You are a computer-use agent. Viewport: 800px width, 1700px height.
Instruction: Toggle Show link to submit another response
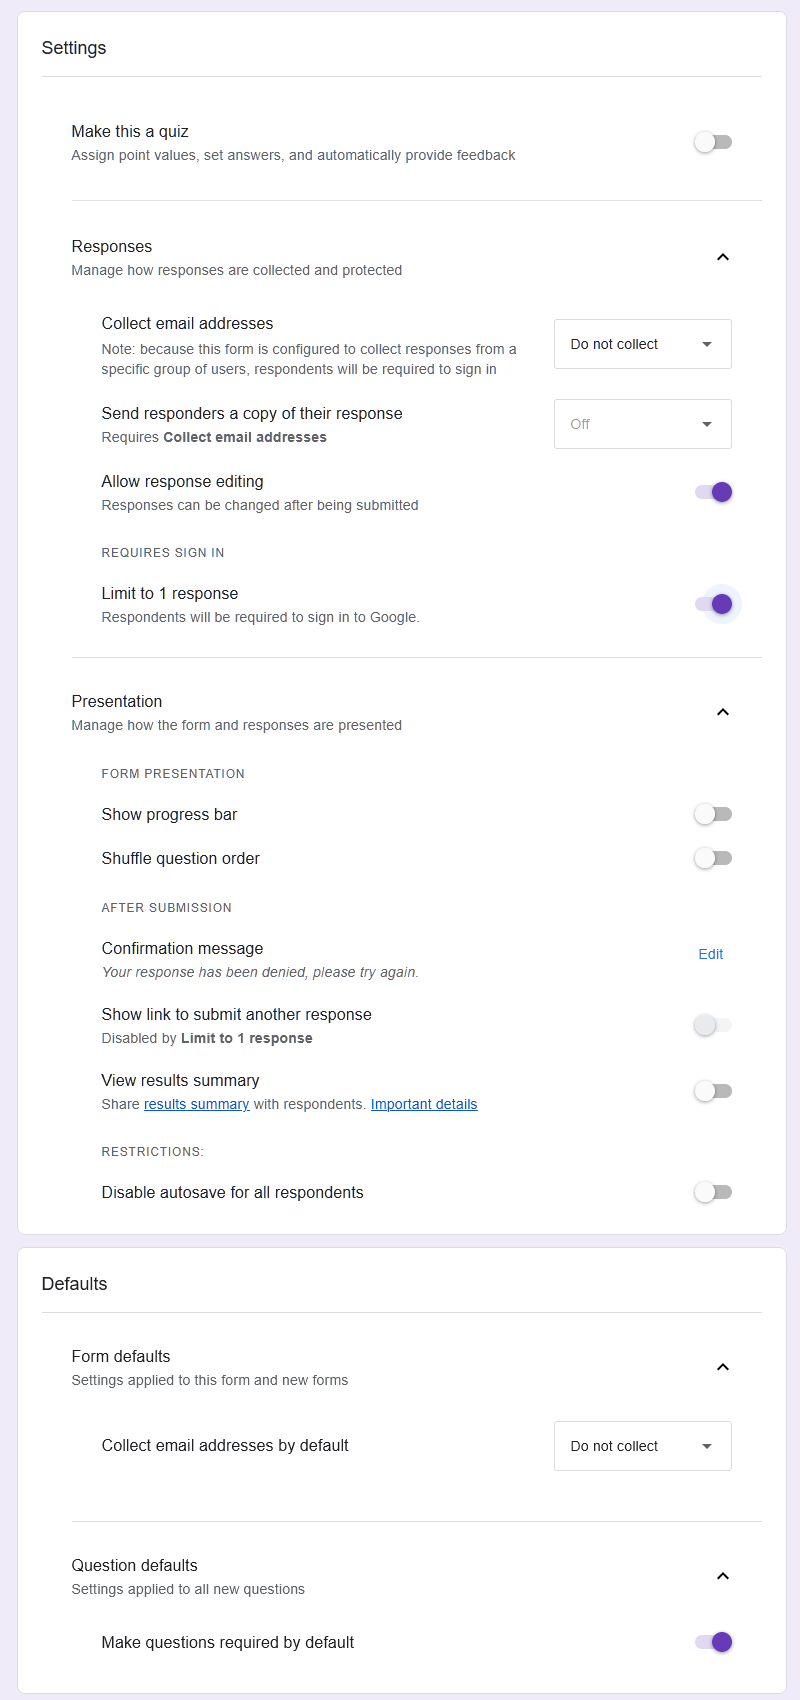[x=713, y=1025]
